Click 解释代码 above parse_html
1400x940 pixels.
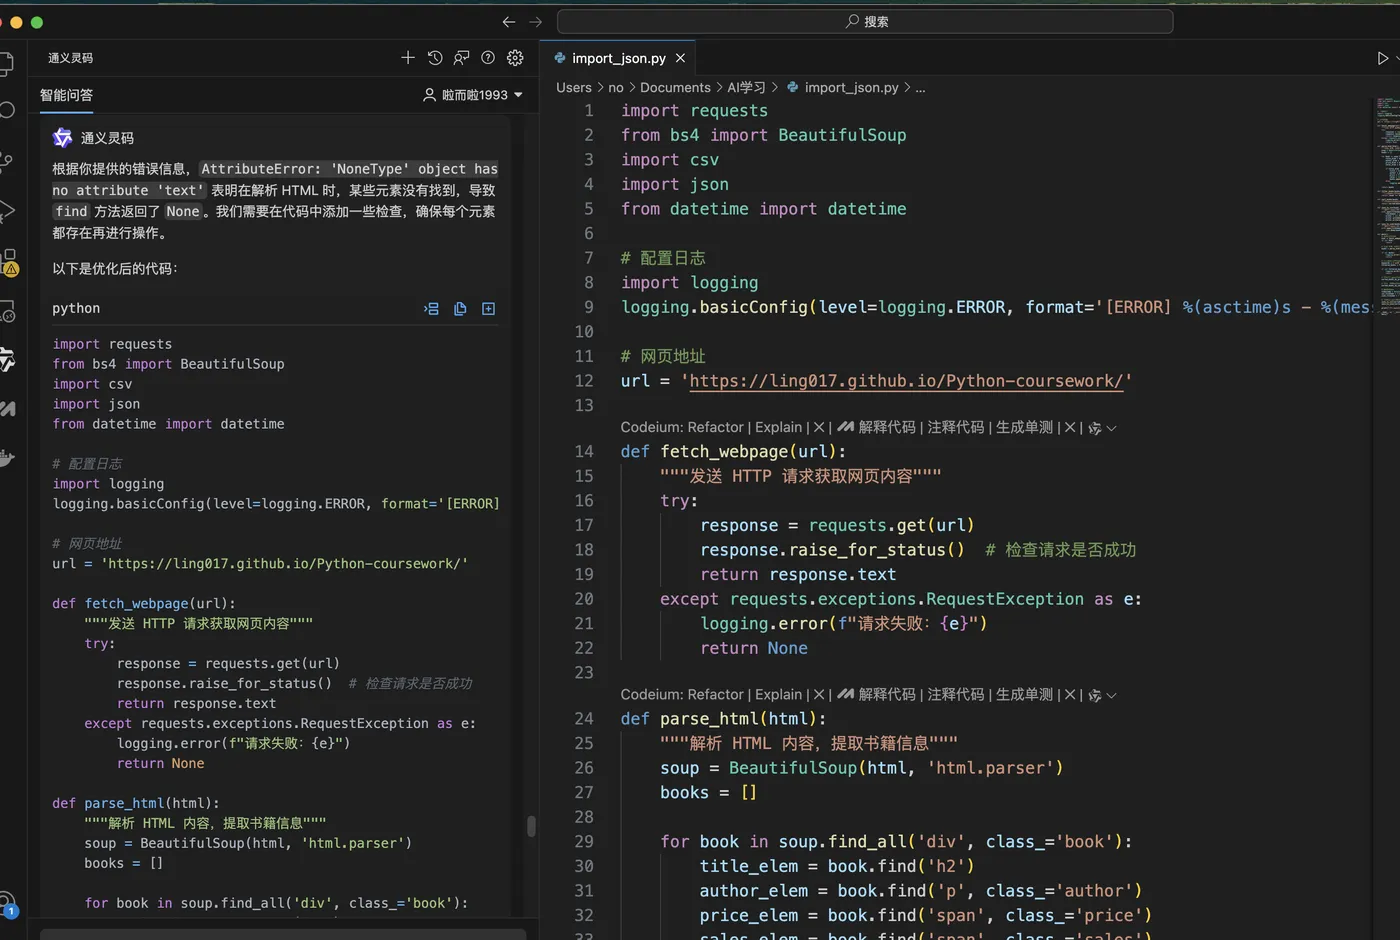[886, 694]
